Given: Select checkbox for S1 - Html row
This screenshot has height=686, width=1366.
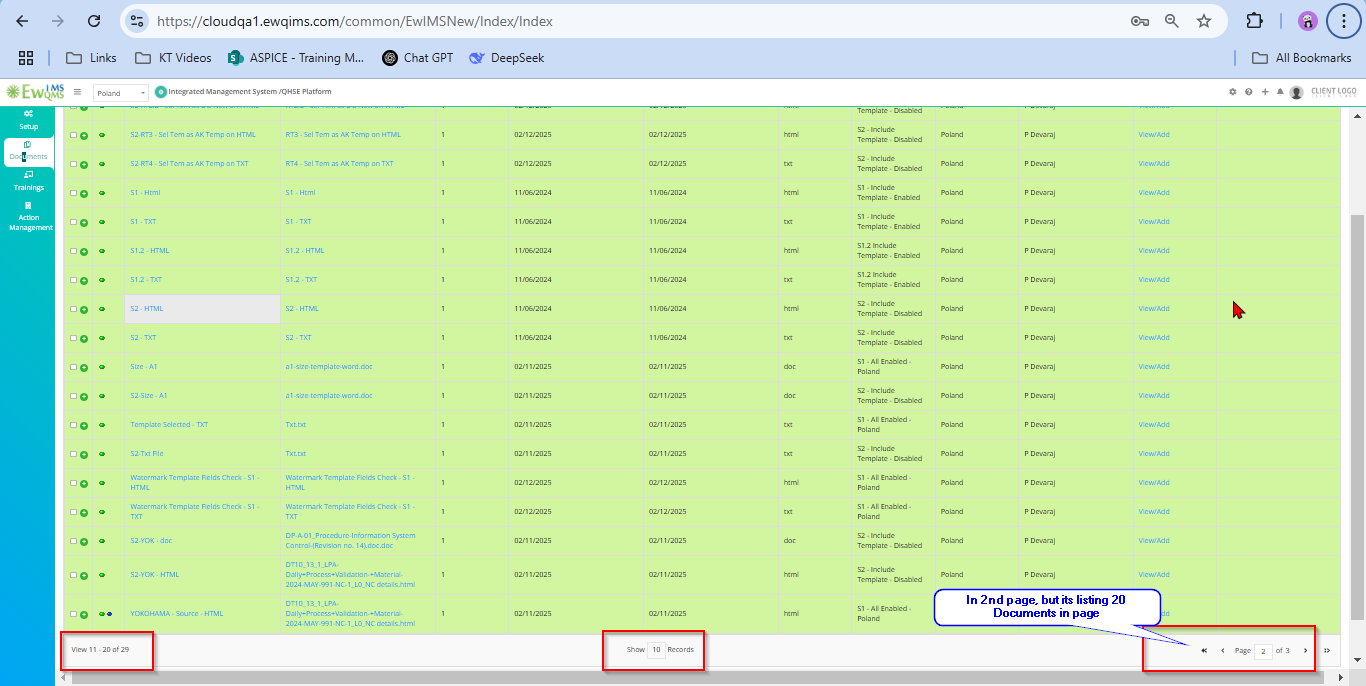Looking at the screenshot, I should [x=73, y=193].
